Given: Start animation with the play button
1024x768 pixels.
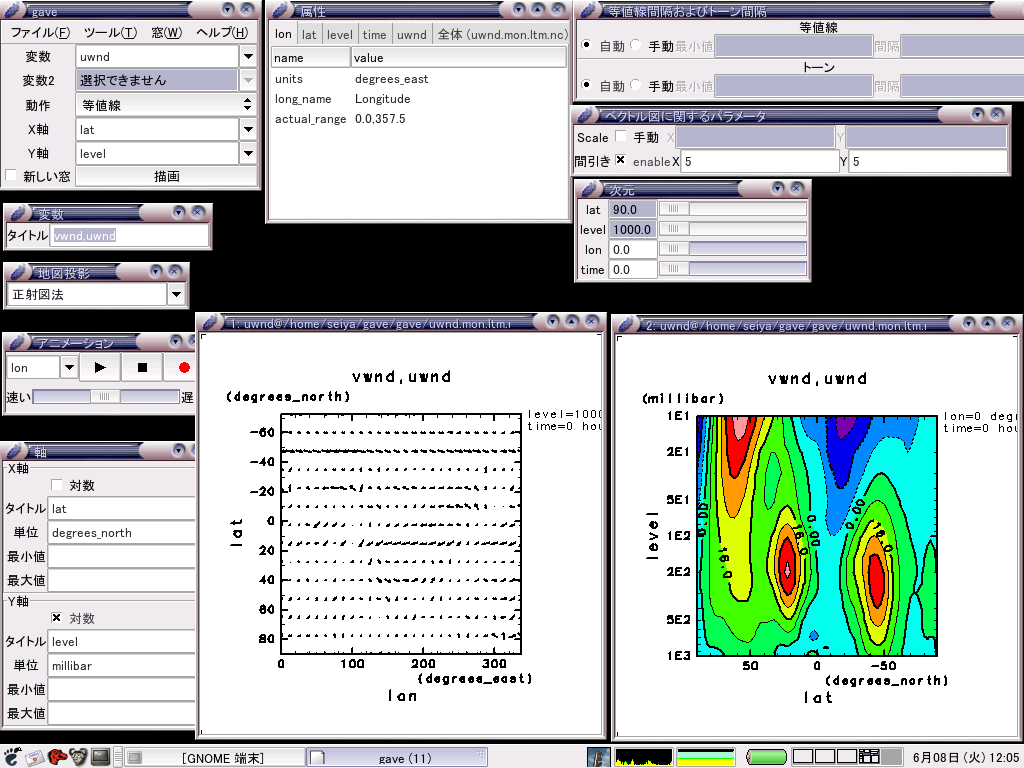Looking at the screenshot, I should pyautogui.click(x=100, y=368).
